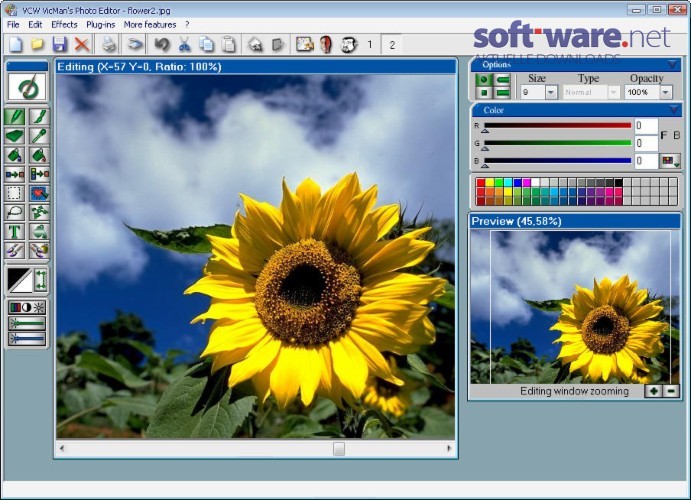Collapse the Color panel with its triangle
Screen dimensions: 691x500
(x=674, y=110)
